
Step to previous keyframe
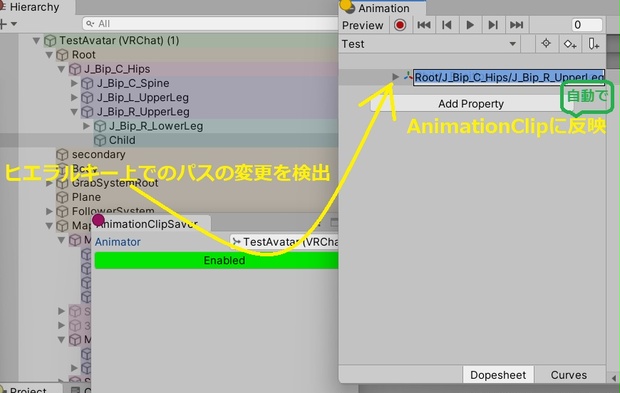pyautogui.click(x=447, y=25)
